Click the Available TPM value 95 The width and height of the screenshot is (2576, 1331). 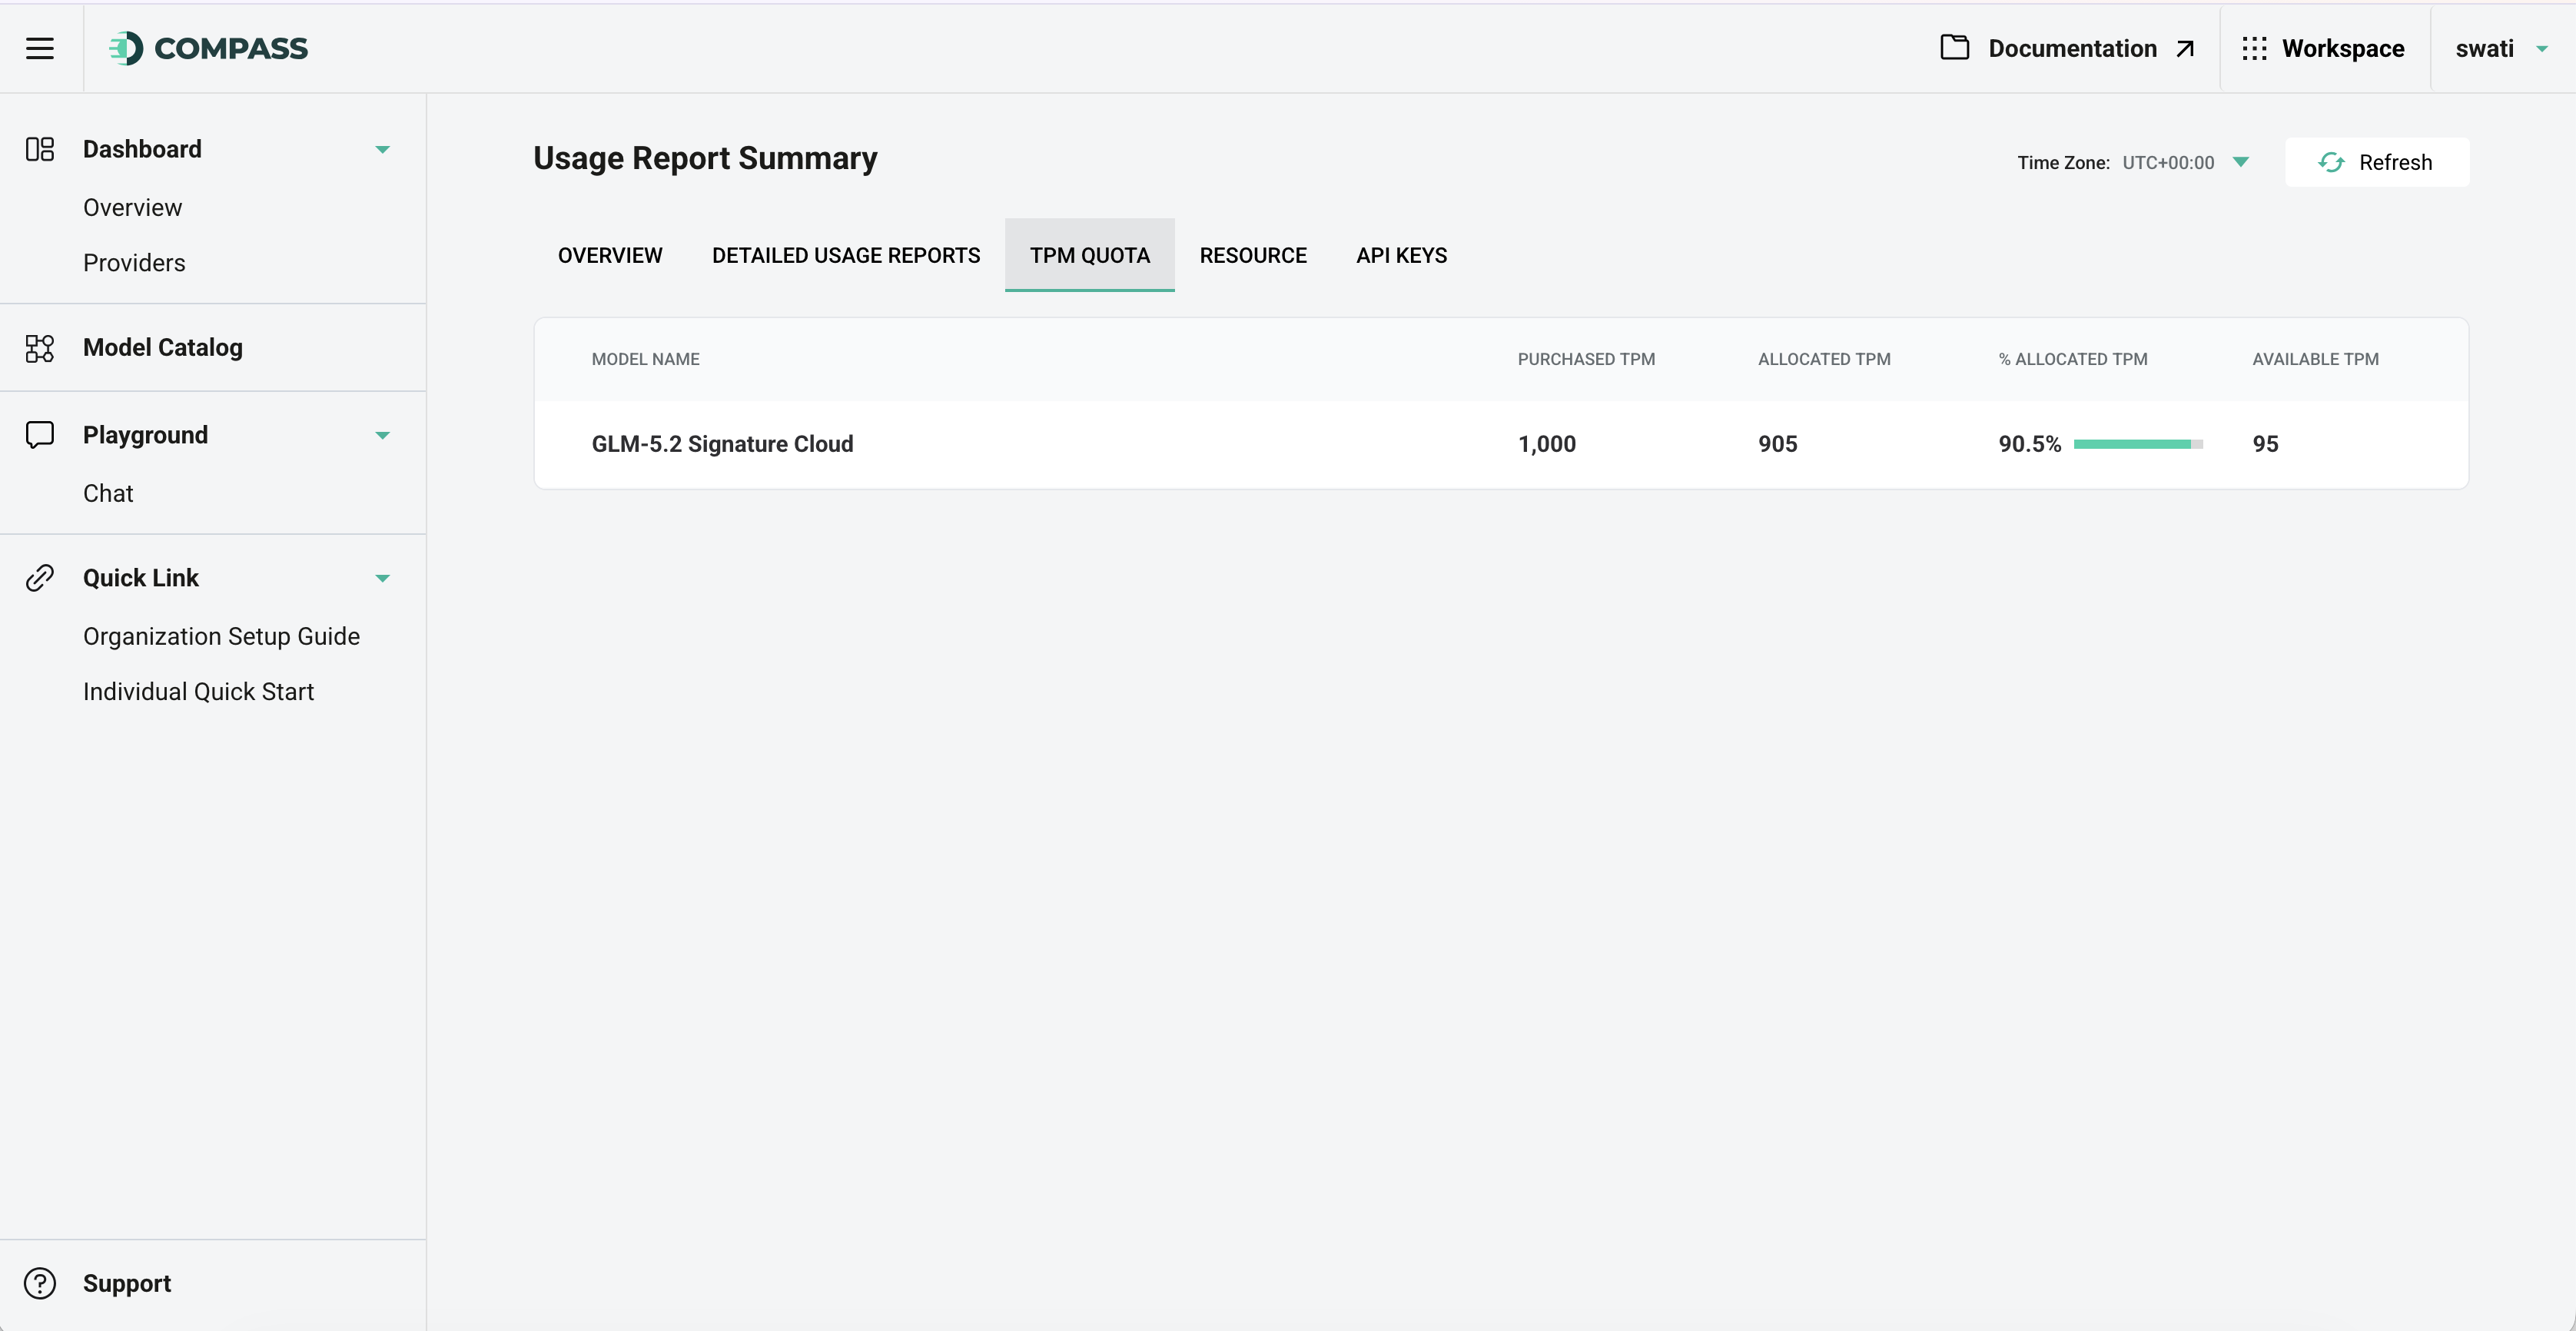[2265, 444]
